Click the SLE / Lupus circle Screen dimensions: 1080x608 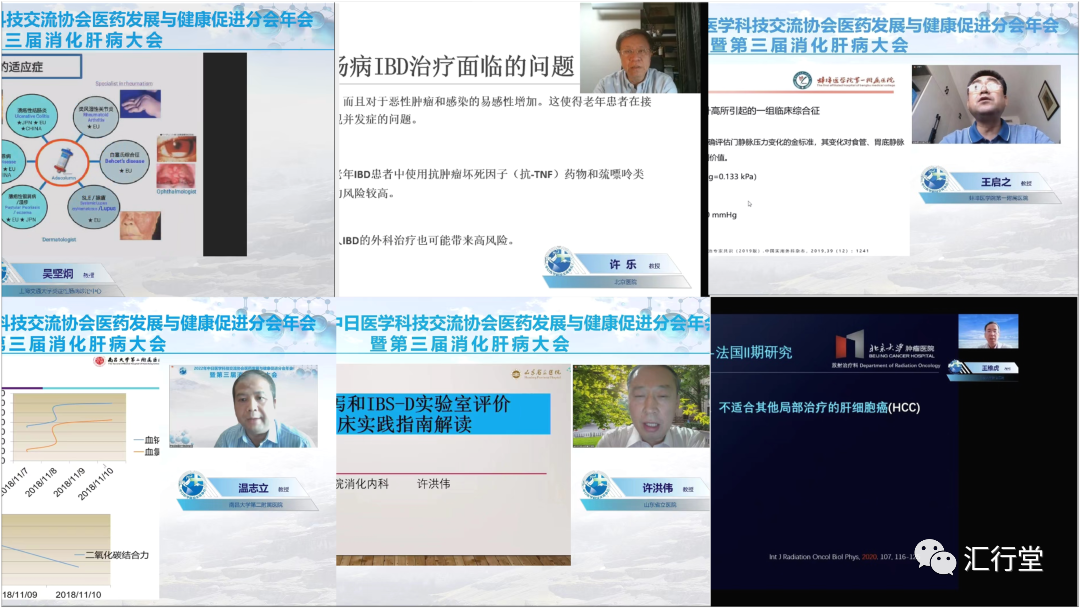(x=93, y=207)
